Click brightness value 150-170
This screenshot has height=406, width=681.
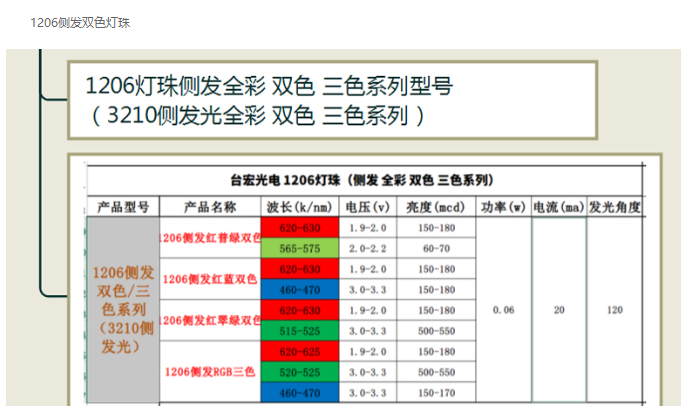pyautogui.click(x=436, y=393)
